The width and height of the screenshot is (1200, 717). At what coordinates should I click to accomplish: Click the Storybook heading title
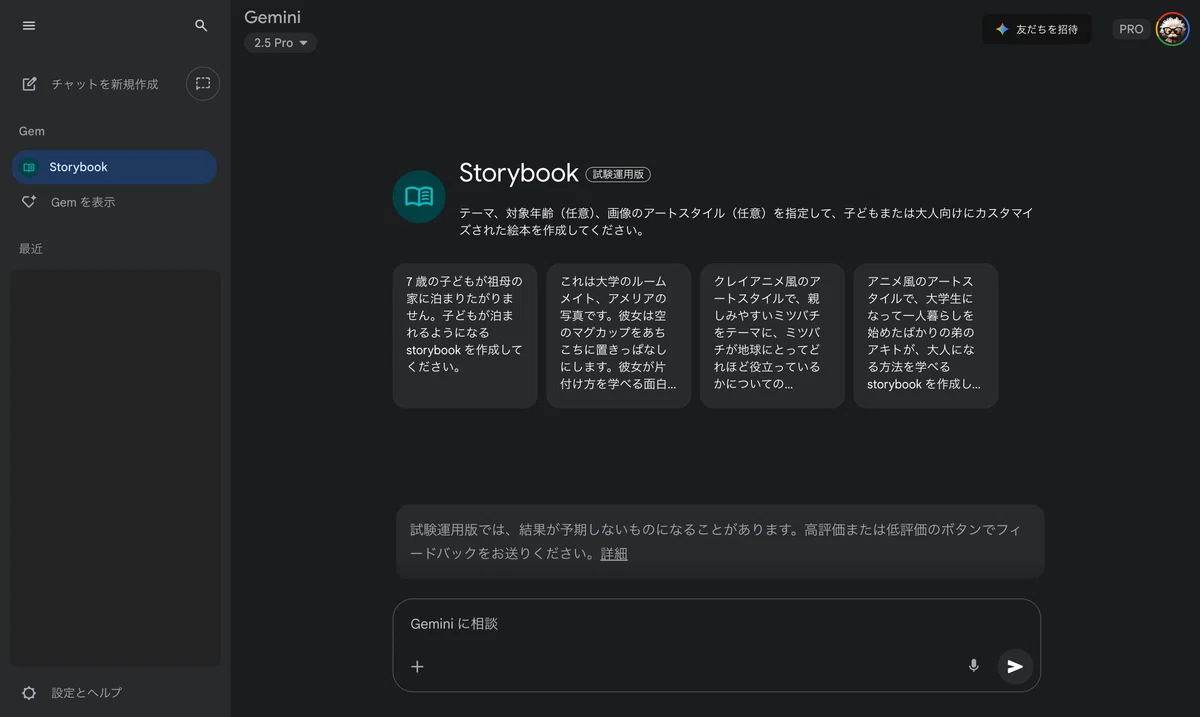[x=519, y=173]
